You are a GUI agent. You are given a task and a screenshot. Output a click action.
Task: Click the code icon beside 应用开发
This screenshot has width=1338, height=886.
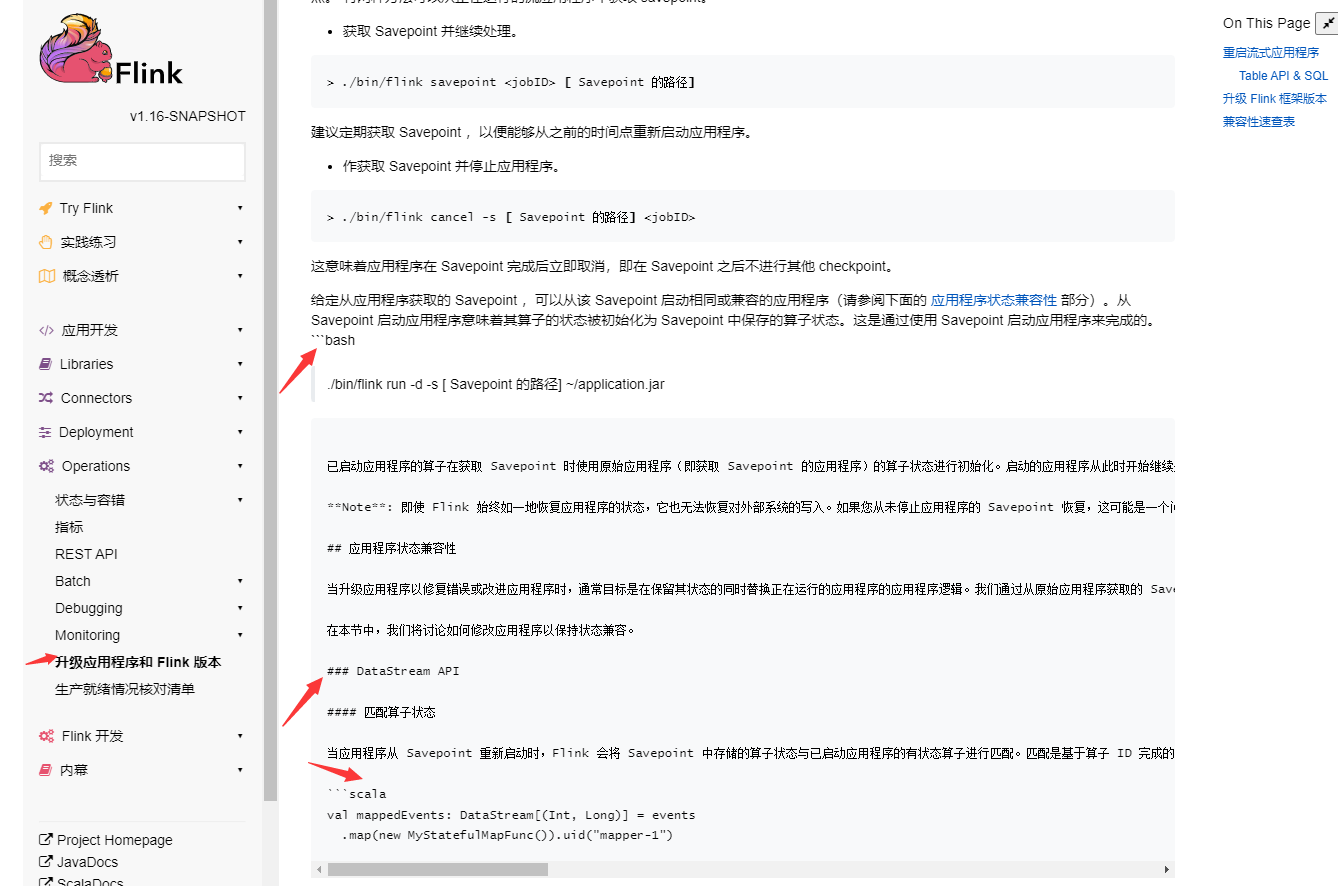coord(47,330)
